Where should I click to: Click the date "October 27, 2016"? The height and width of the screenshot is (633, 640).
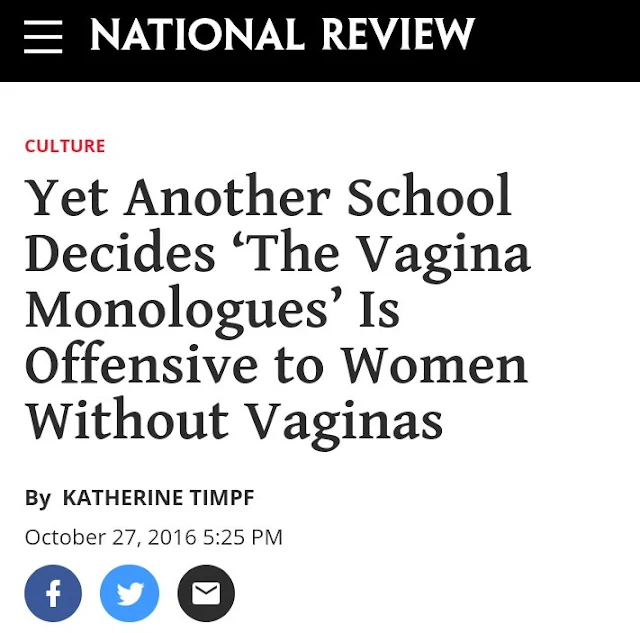pyautogui.click(x=112, y=537)
